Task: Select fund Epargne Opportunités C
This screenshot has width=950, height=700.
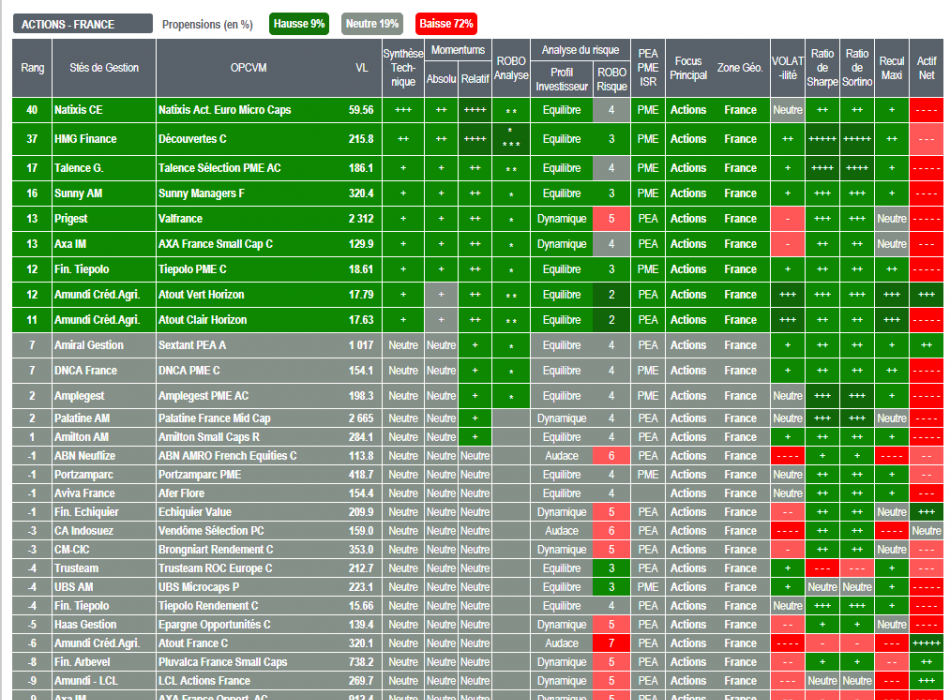Action: point(214,625)
